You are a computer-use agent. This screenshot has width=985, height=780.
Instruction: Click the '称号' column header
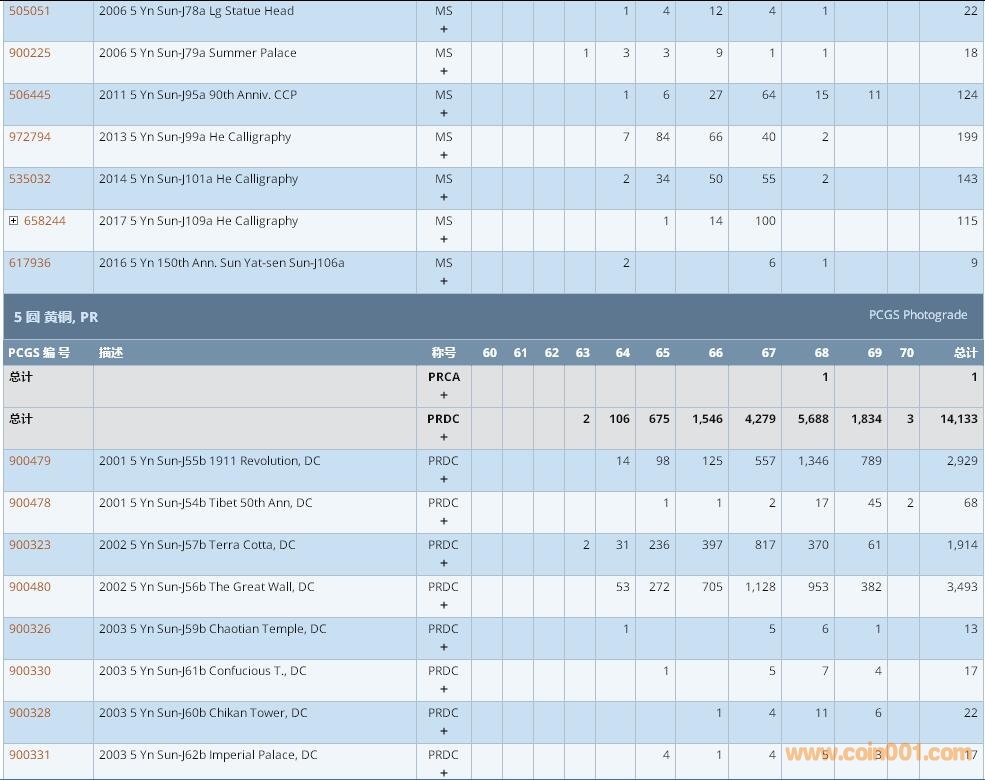coord(443,353)
